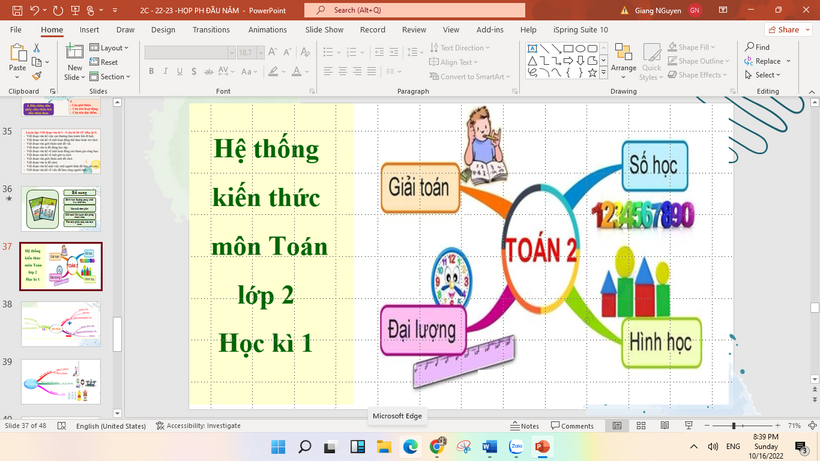Image resolution: width=820 pixels, height=461 pixels.
Task: Toggle the Notes pane
Action: pos(518,425)
